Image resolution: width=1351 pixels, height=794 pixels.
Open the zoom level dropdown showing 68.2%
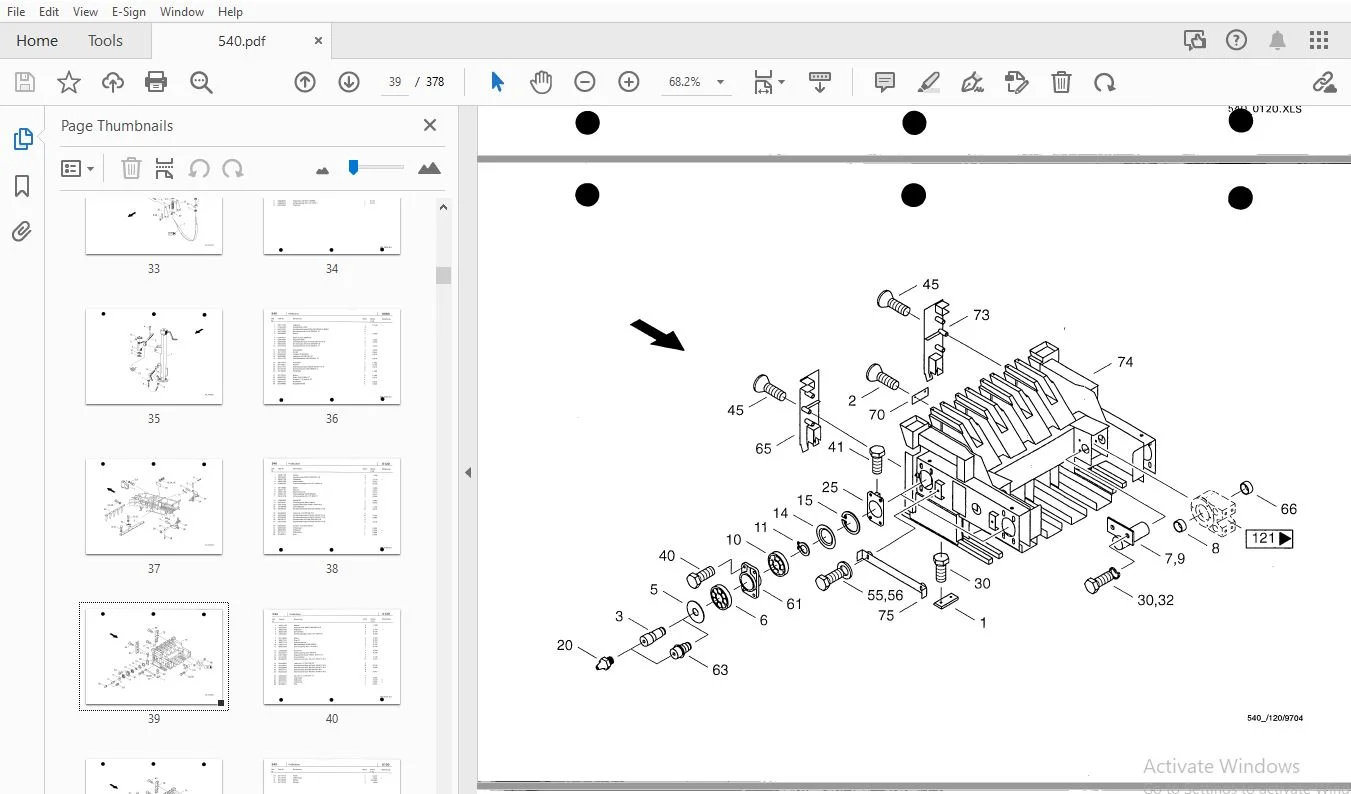pyautogui.click(x=696, y=82)
